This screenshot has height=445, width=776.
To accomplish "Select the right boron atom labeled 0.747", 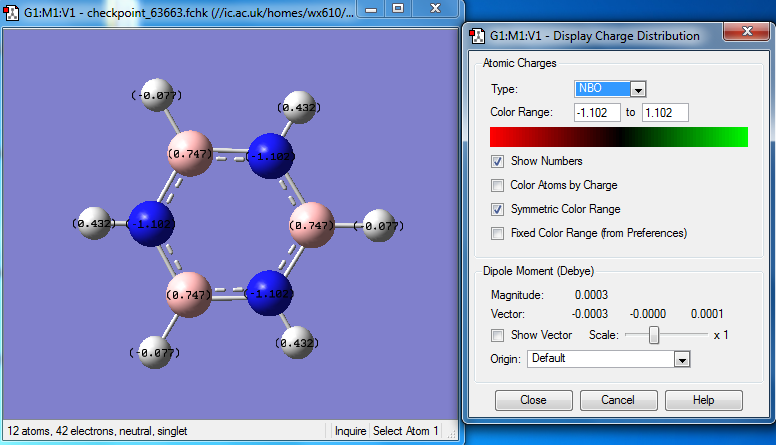I will click(x=311, y=225).
